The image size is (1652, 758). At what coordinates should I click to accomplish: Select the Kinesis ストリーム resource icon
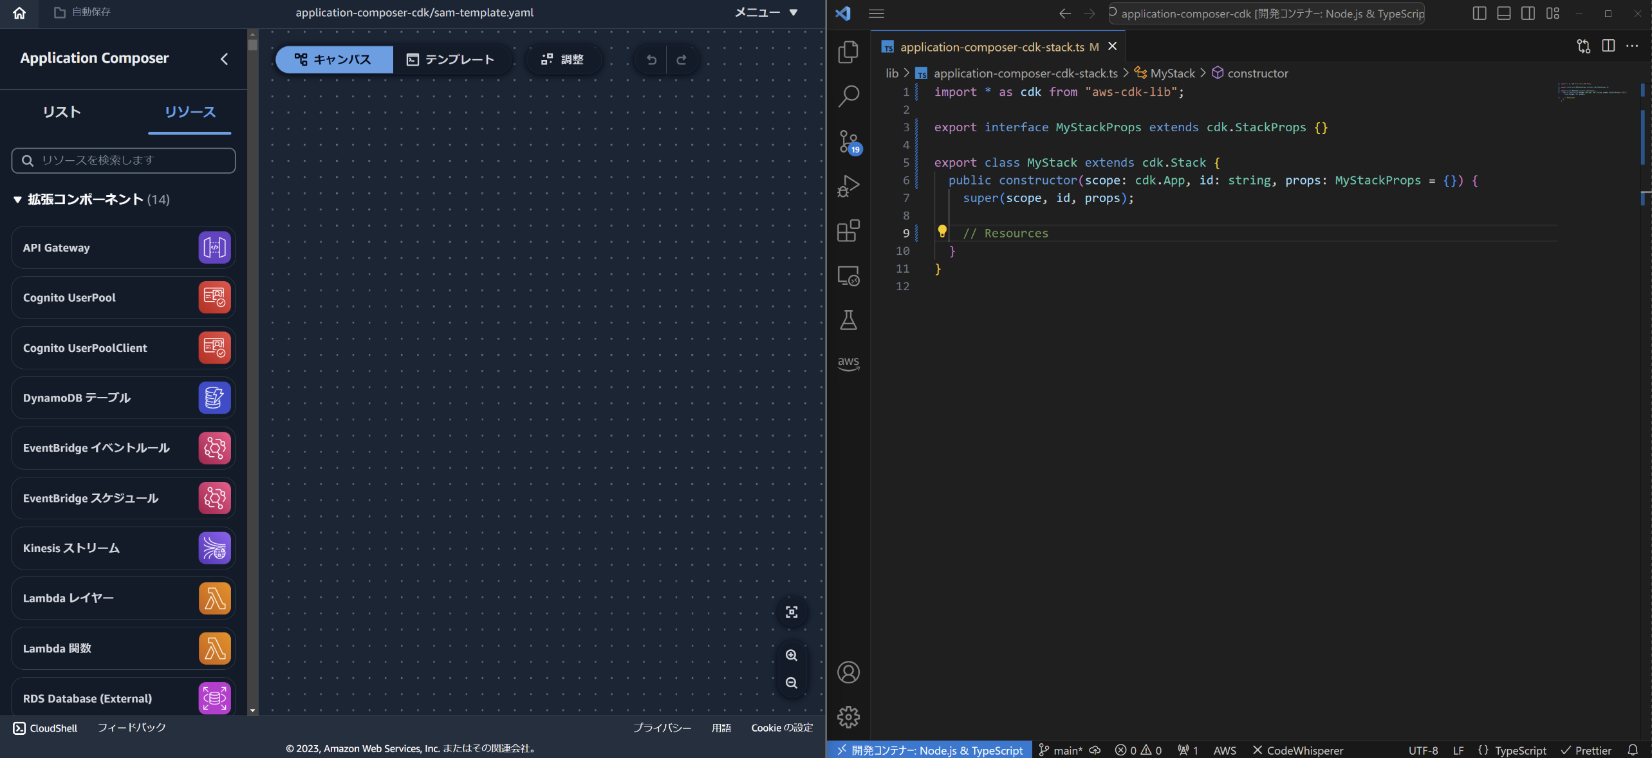215,548
